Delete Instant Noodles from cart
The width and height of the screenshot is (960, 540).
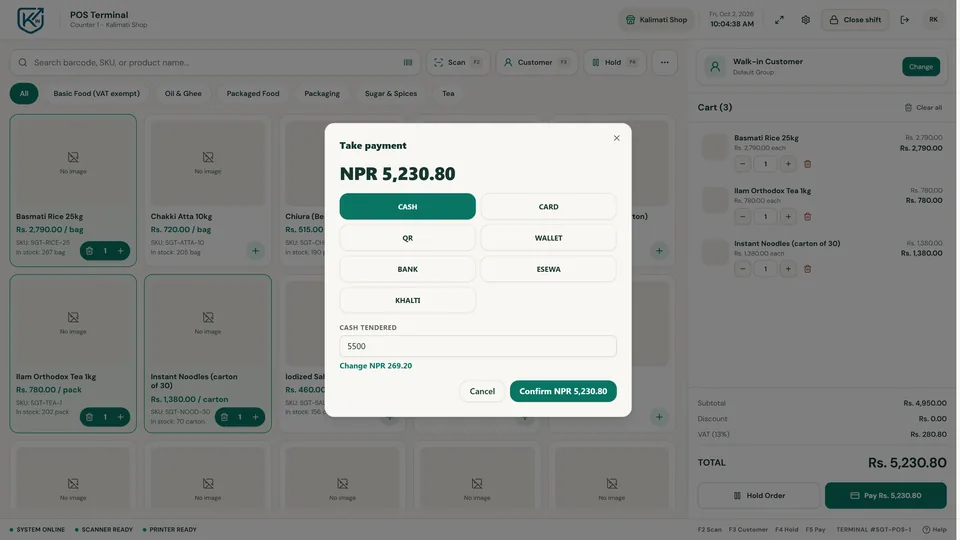(x=808, y=269)
